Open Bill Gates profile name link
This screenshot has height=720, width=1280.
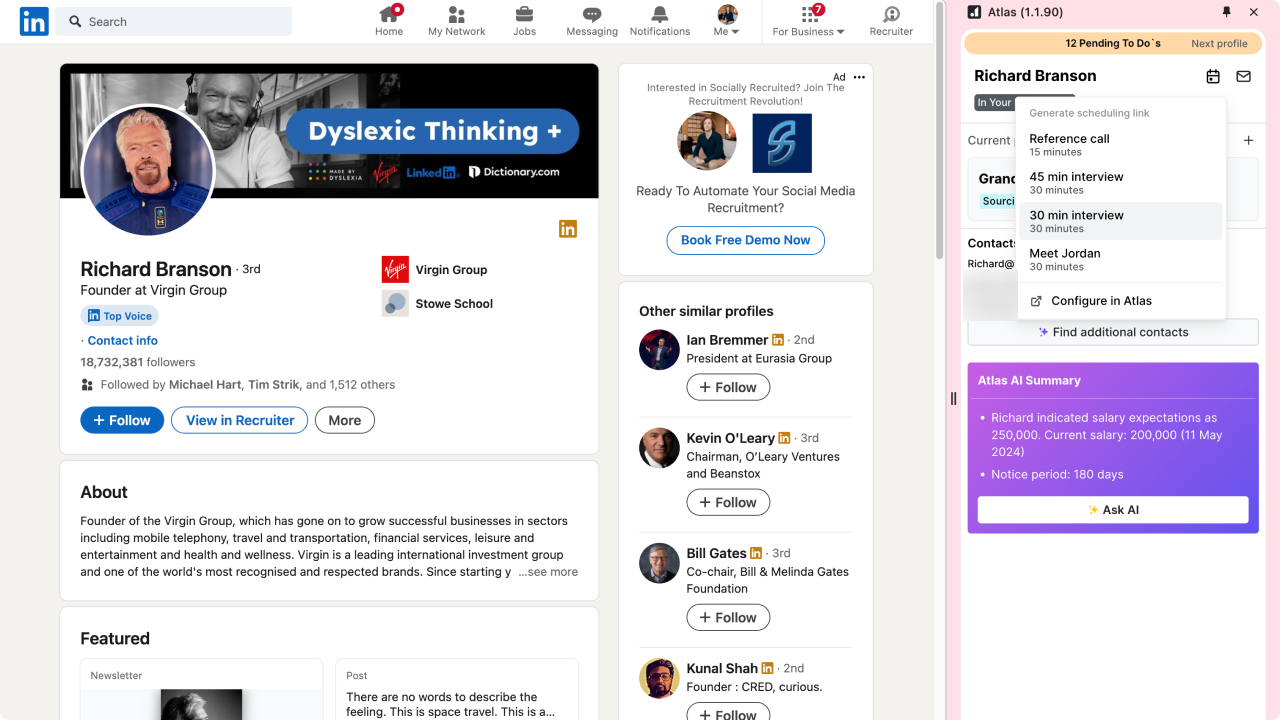coord(716,553)
